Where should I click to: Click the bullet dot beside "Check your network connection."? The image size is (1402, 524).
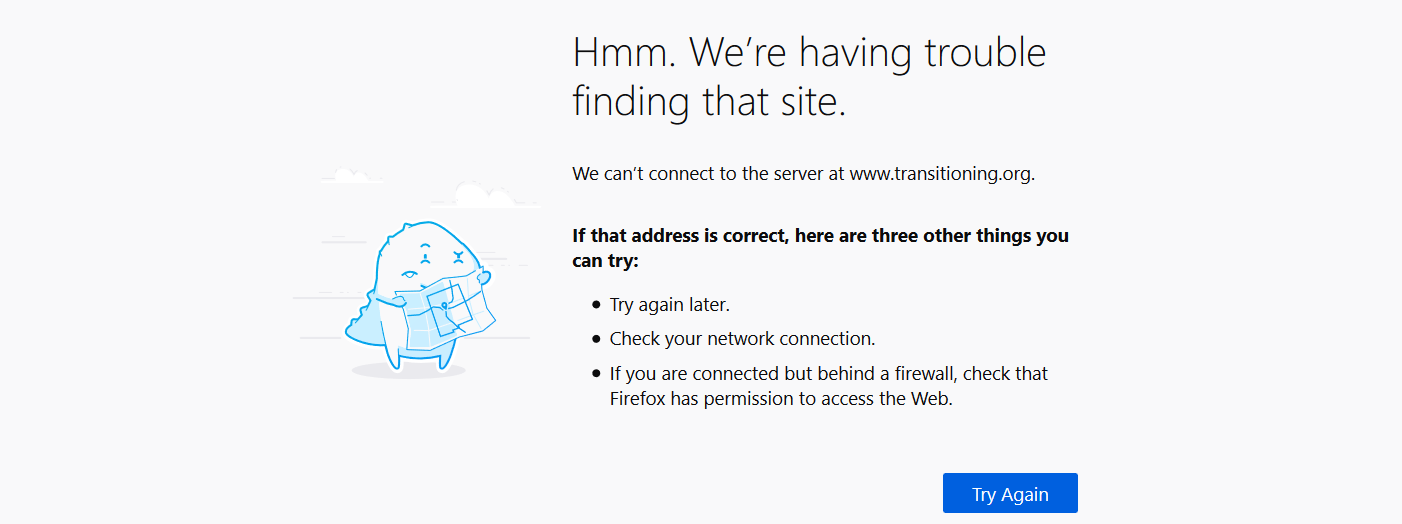[597, 339]
